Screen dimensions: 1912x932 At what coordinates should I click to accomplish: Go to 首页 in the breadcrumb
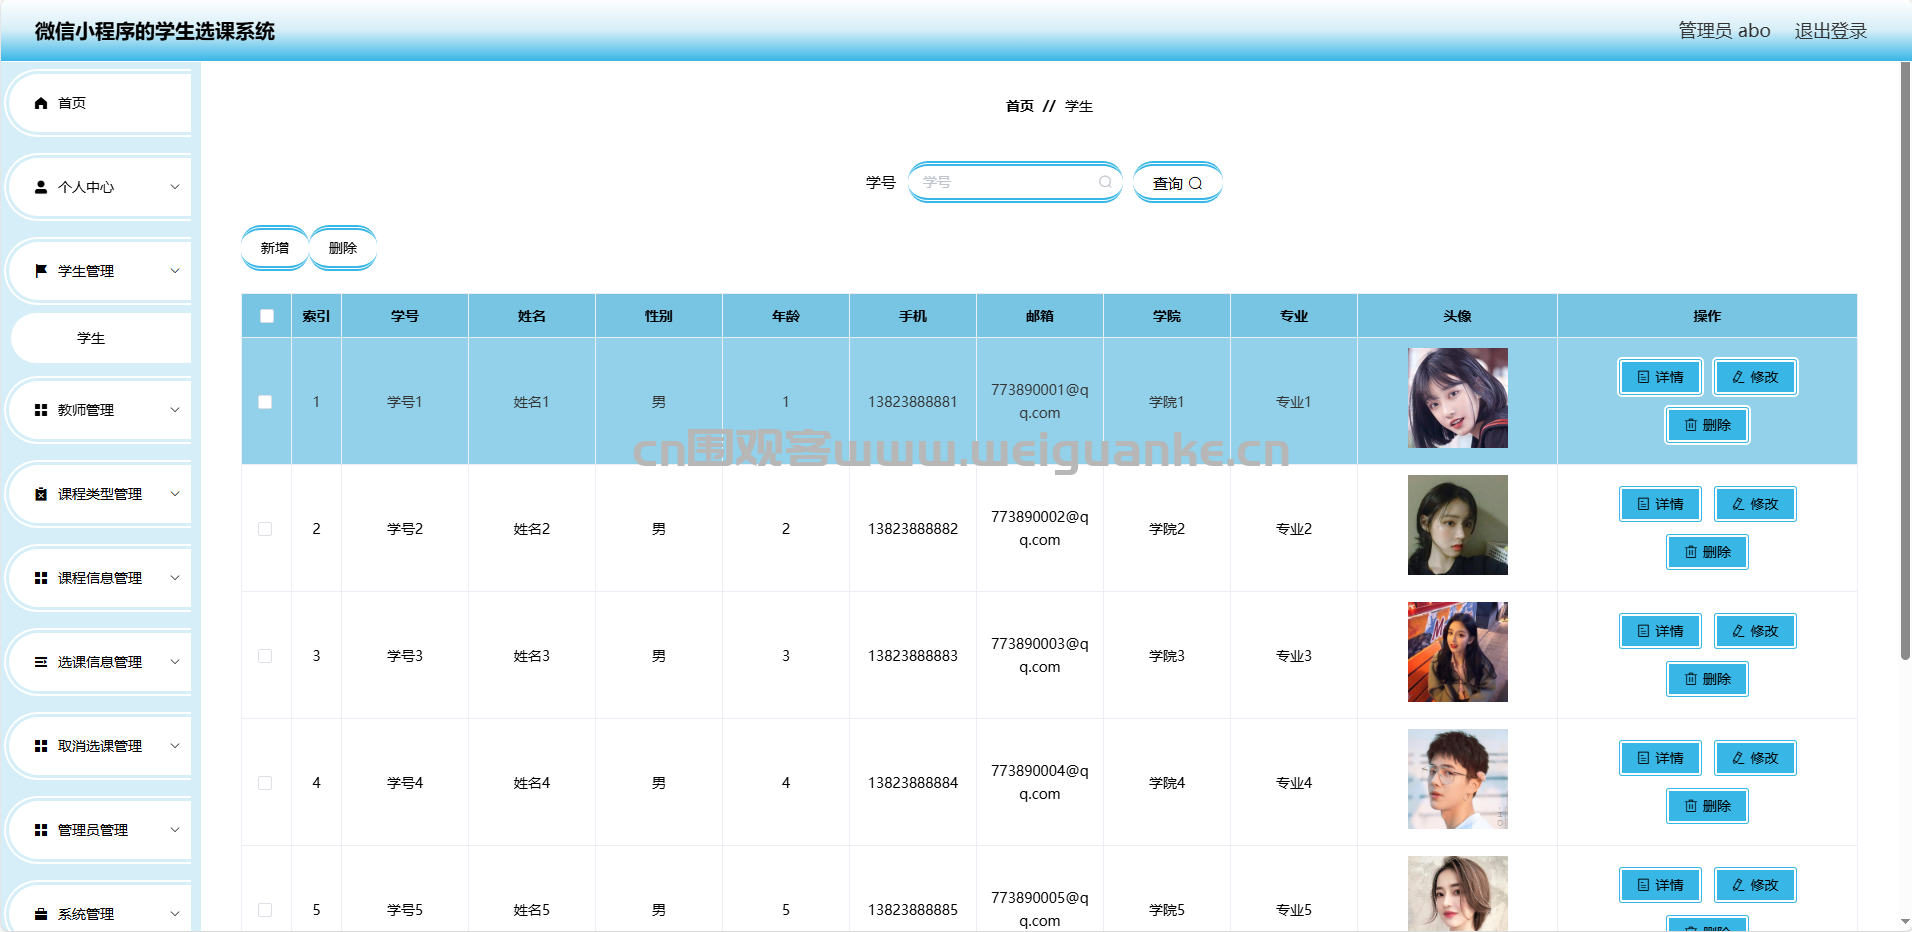(x=1020, y=106)
